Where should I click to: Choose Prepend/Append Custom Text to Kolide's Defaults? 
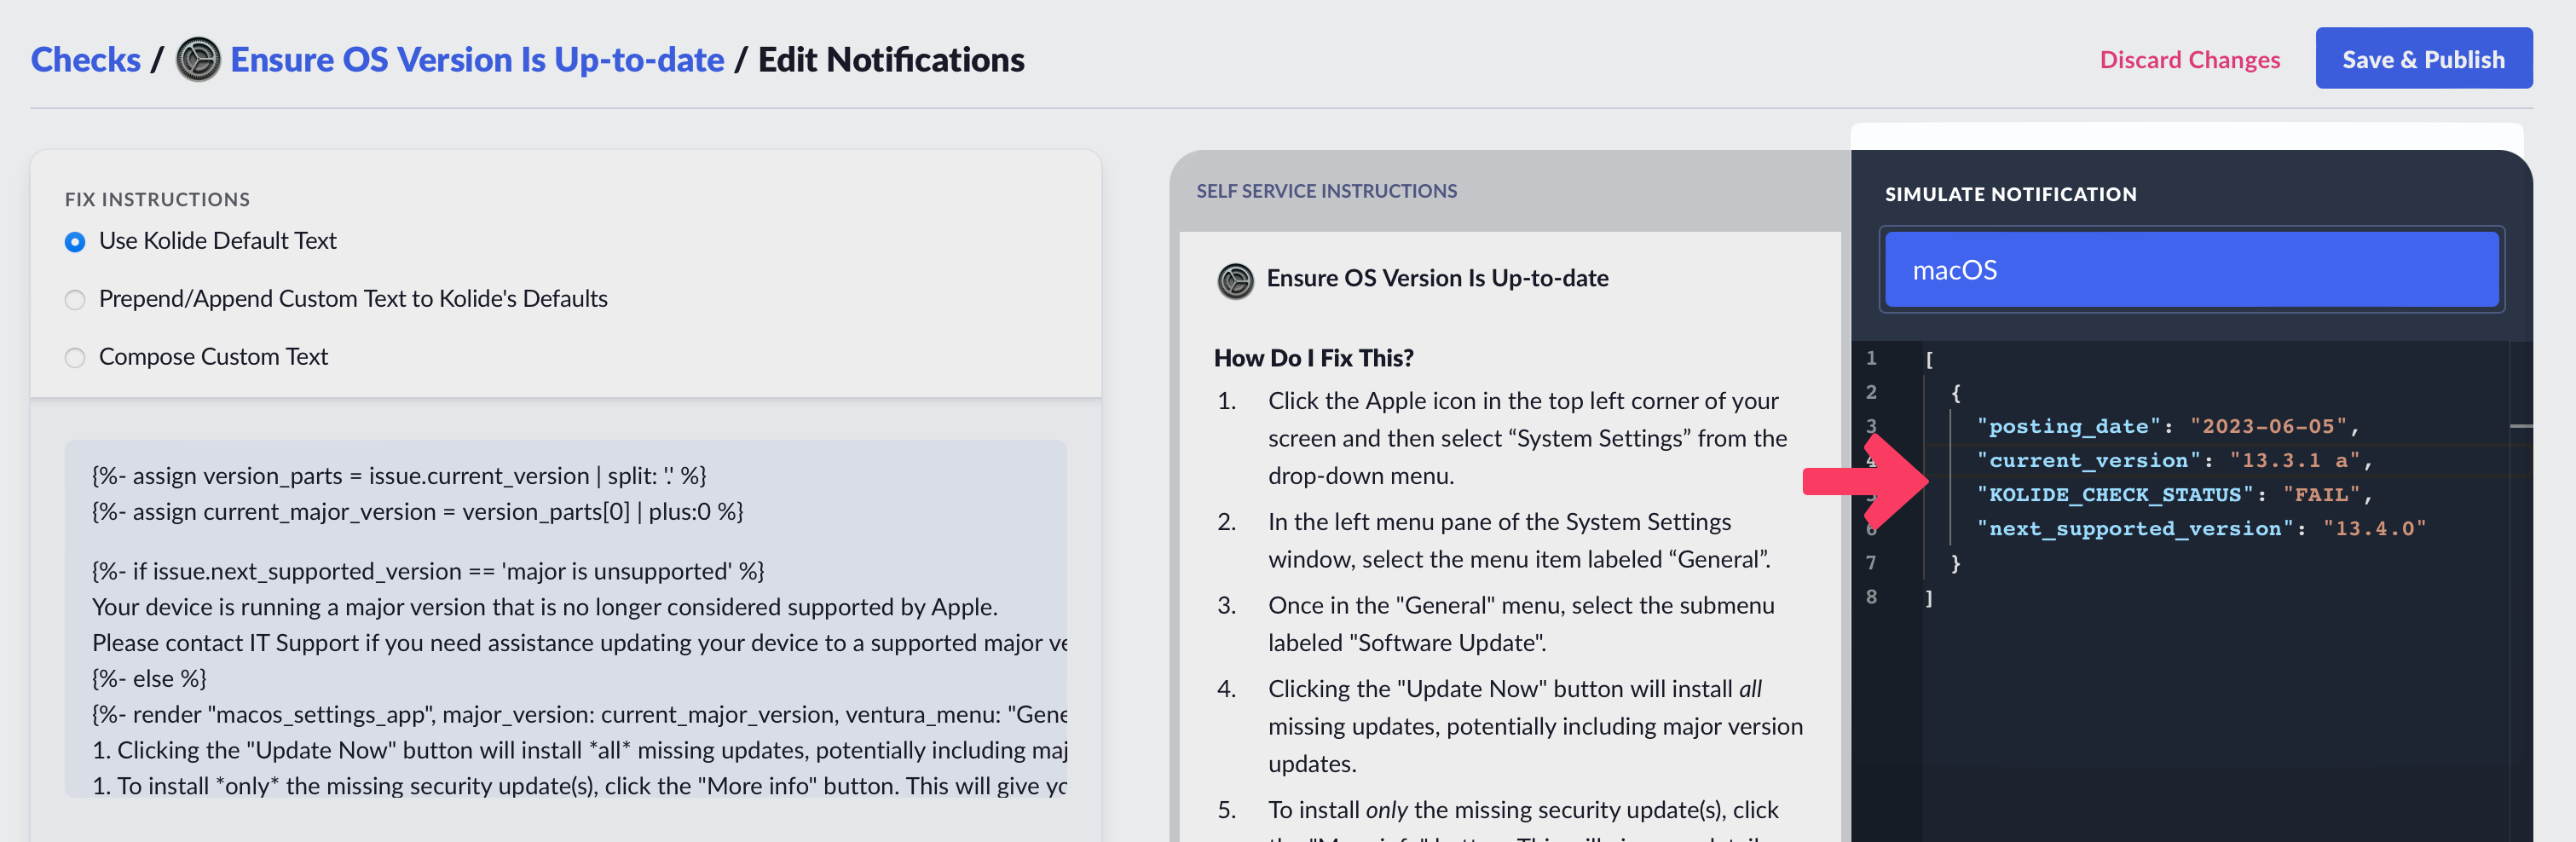[75, 300]
